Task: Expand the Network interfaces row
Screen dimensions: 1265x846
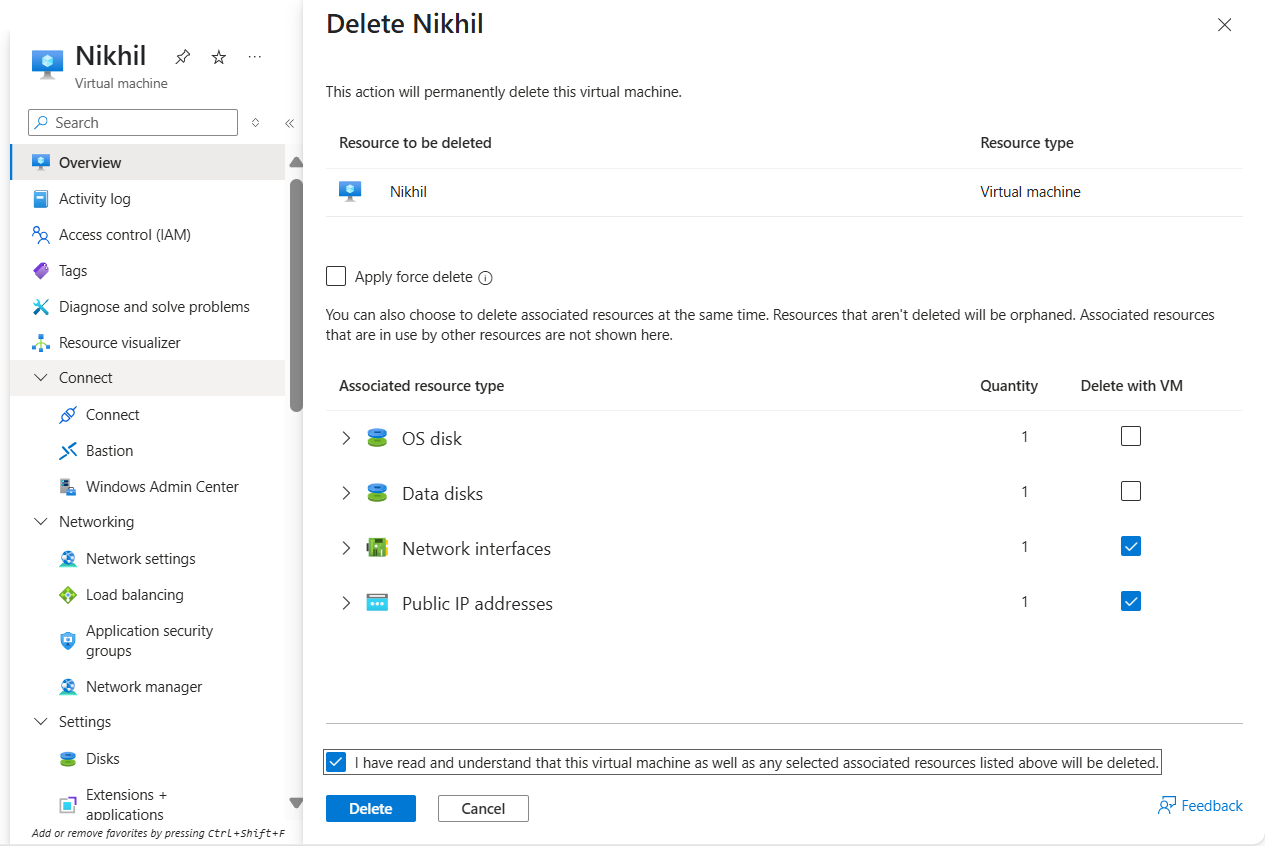Action: (346, 548)
